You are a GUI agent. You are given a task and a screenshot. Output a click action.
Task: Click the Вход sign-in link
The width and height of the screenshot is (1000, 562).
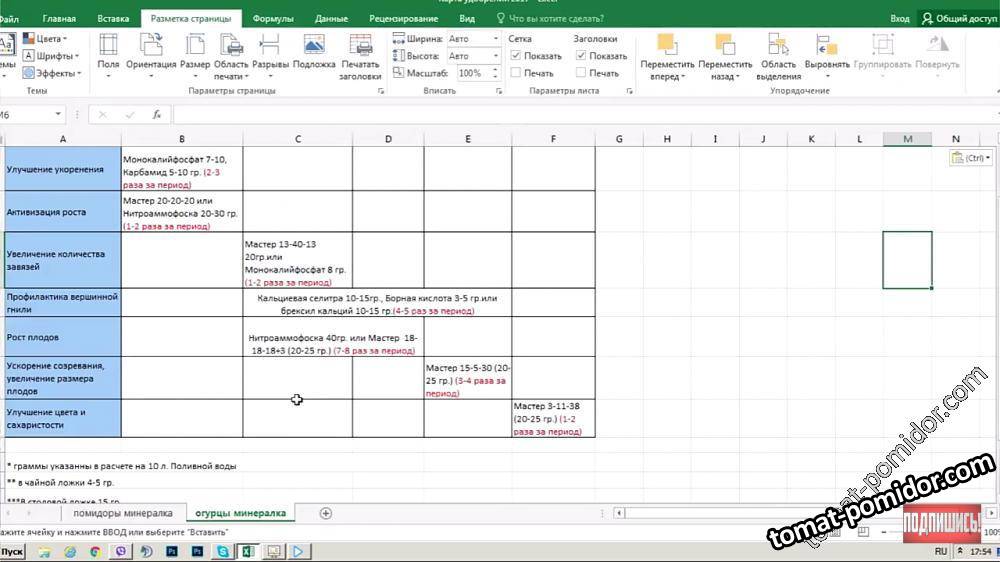click(900, 18)
